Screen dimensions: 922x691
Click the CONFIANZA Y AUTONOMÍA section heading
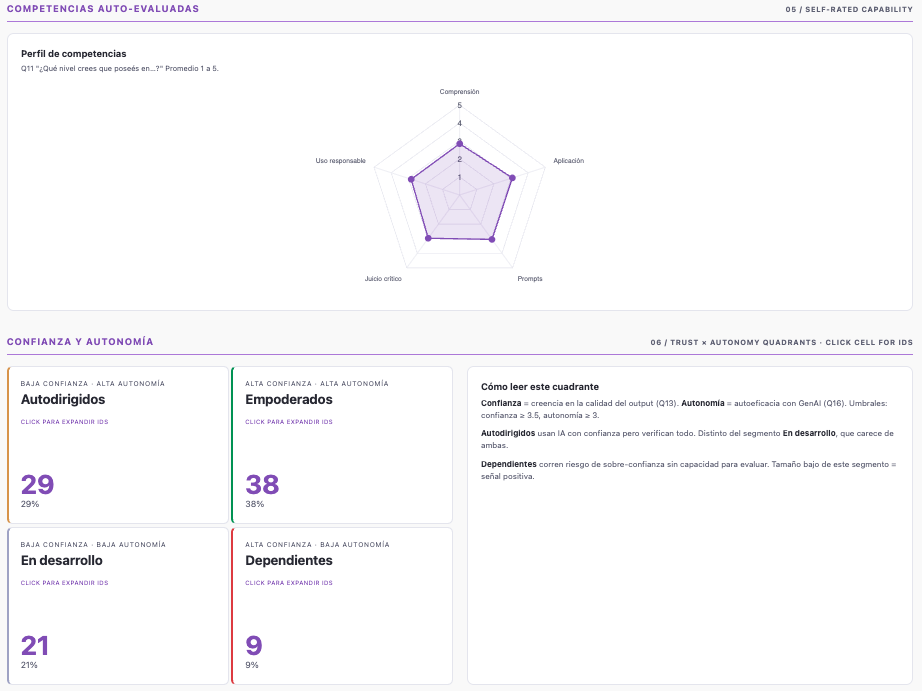tap(80, 342)
